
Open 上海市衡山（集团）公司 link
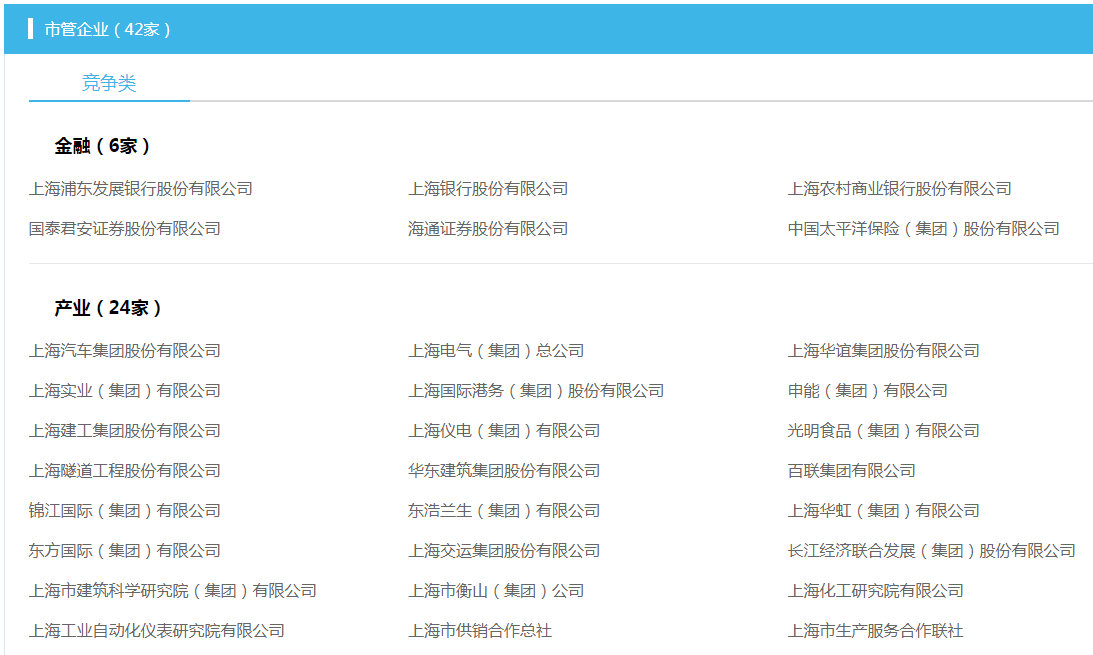coord(496,591)
